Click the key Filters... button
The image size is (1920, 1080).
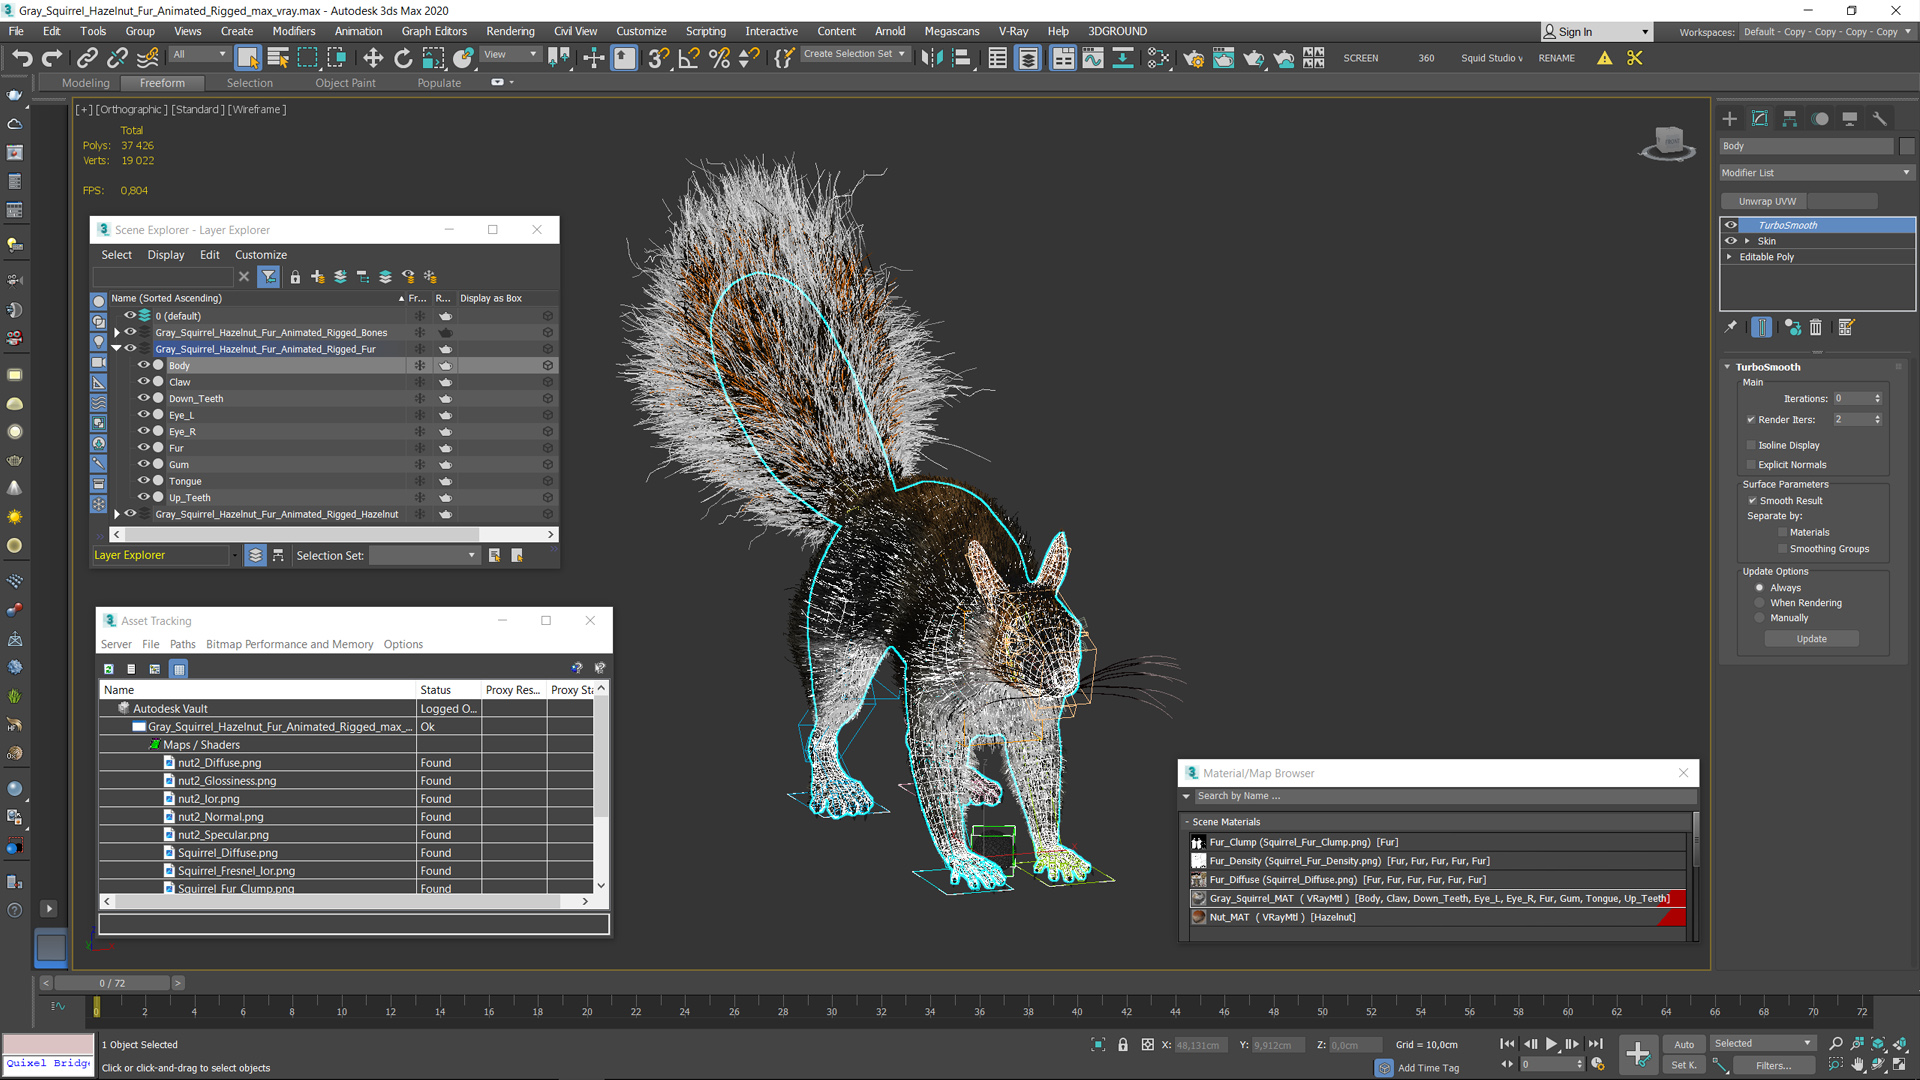[x=1772, y=1065]
